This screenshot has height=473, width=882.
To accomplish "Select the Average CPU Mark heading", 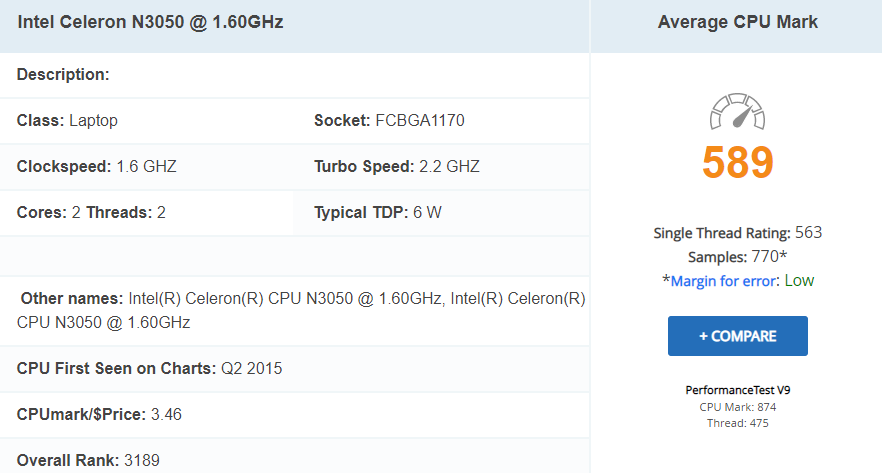I will pyautogui.click(x=738, y=22).
